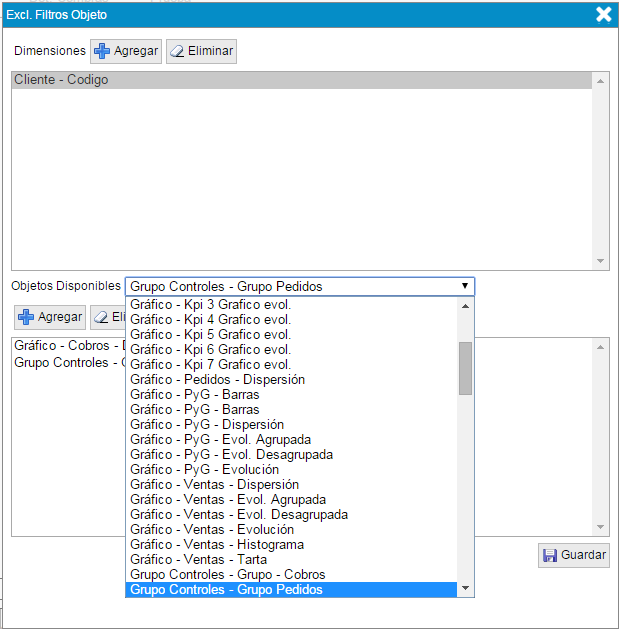Choose 'Gráfico - Kpi 7 Grafico evol.' item
Viewport: 619px width, 629px height.
[210, 365]
